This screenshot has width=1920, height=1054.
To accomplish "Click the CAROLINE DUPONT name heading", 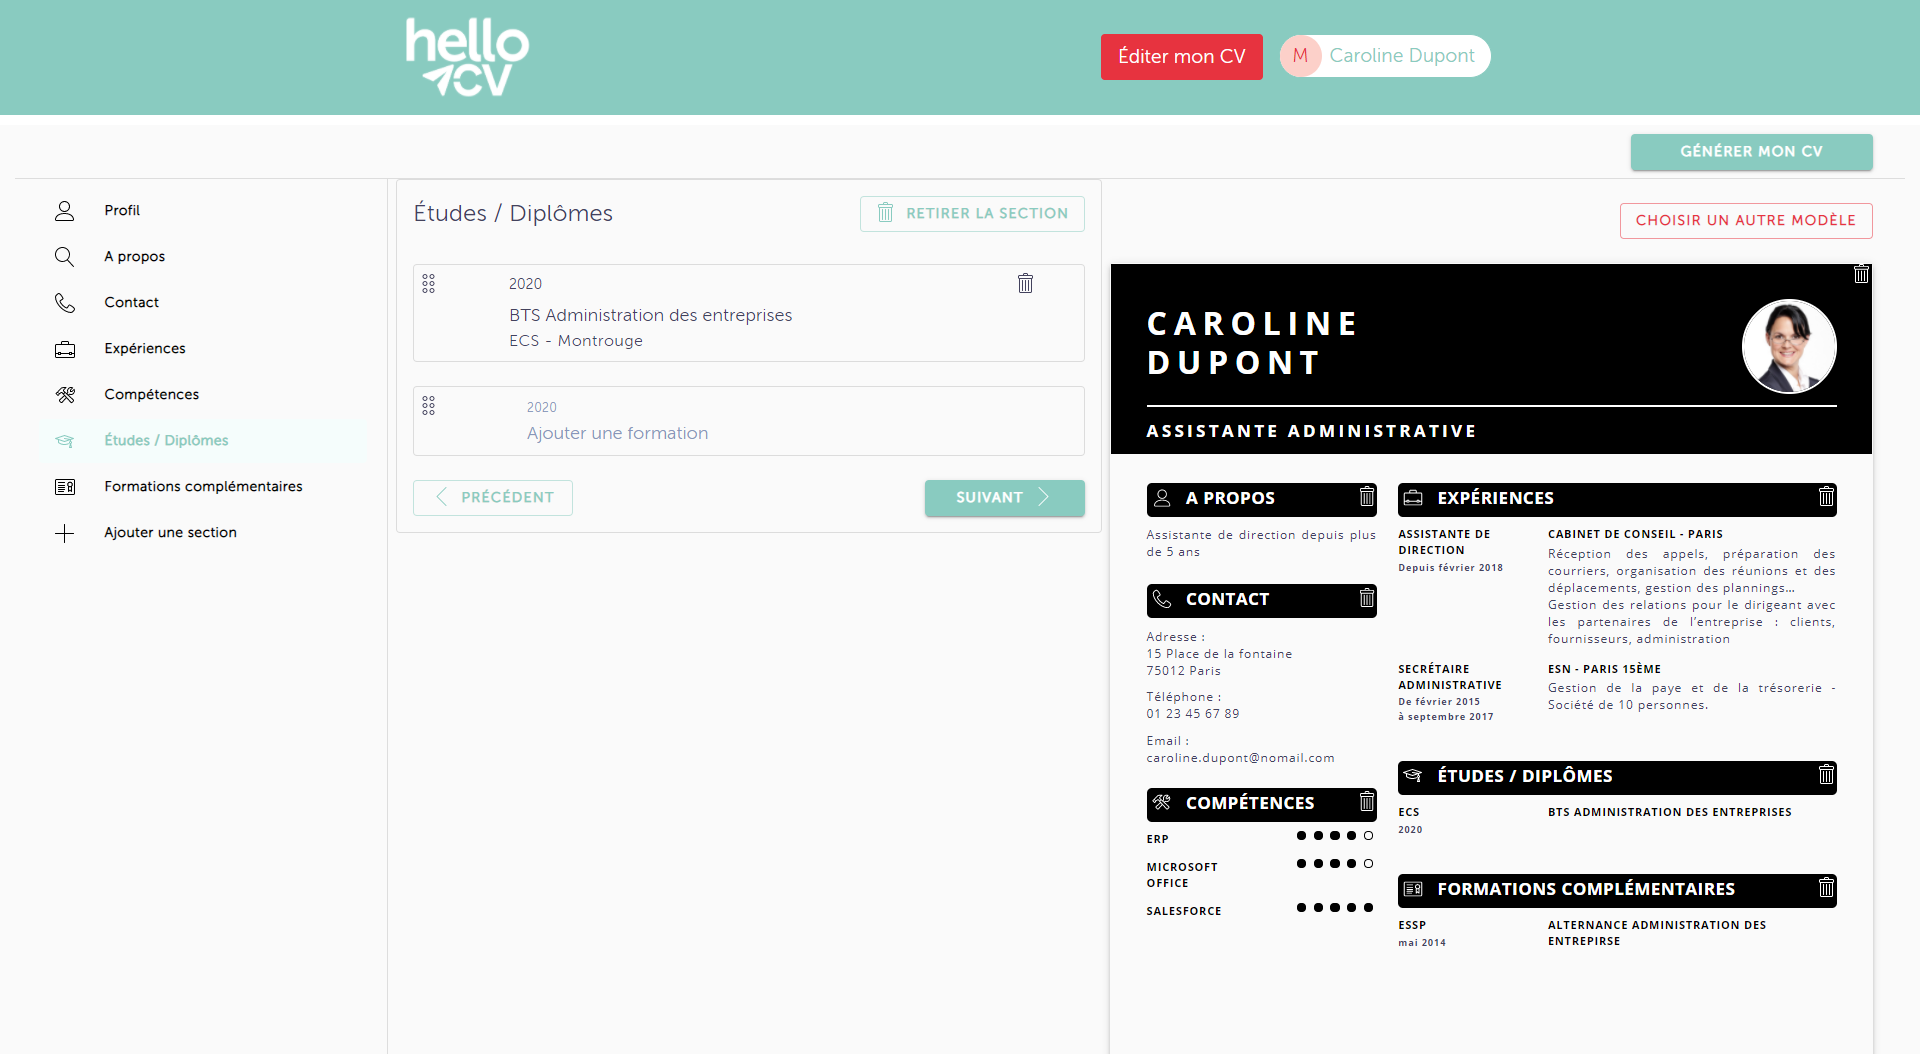I will [1252, 343].
